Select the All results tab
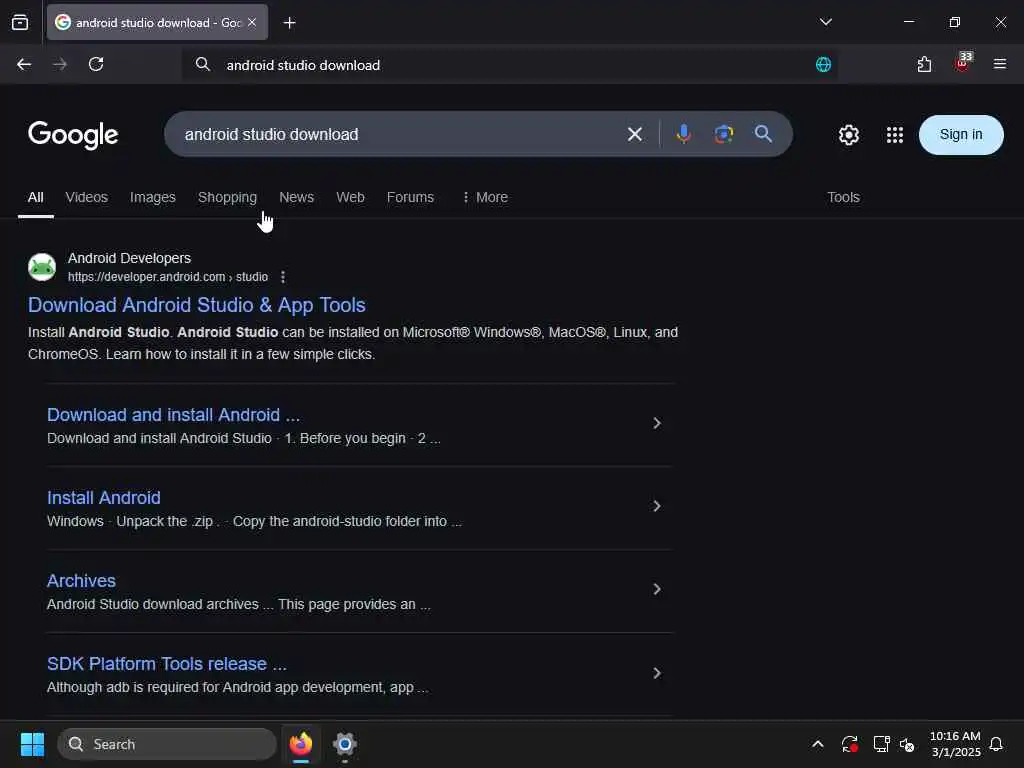Viewport: 1024px width, 768px height. [x=36, y=197]
